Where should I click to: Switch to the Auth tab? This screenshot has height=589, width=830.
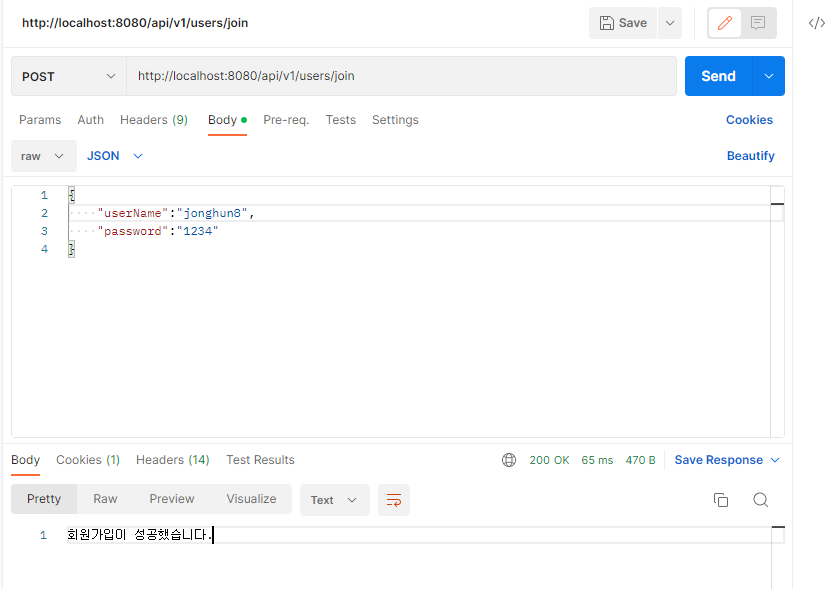click(91, 120)
